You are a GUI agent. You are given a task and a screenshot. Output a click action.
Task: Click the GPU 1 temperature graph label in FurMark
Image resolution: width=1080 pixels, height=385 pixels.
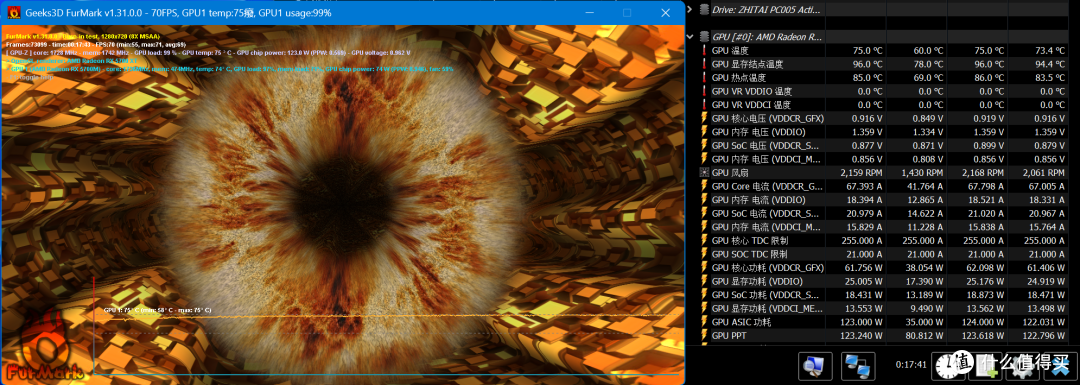pyautogui.click(x=158, y=310)
